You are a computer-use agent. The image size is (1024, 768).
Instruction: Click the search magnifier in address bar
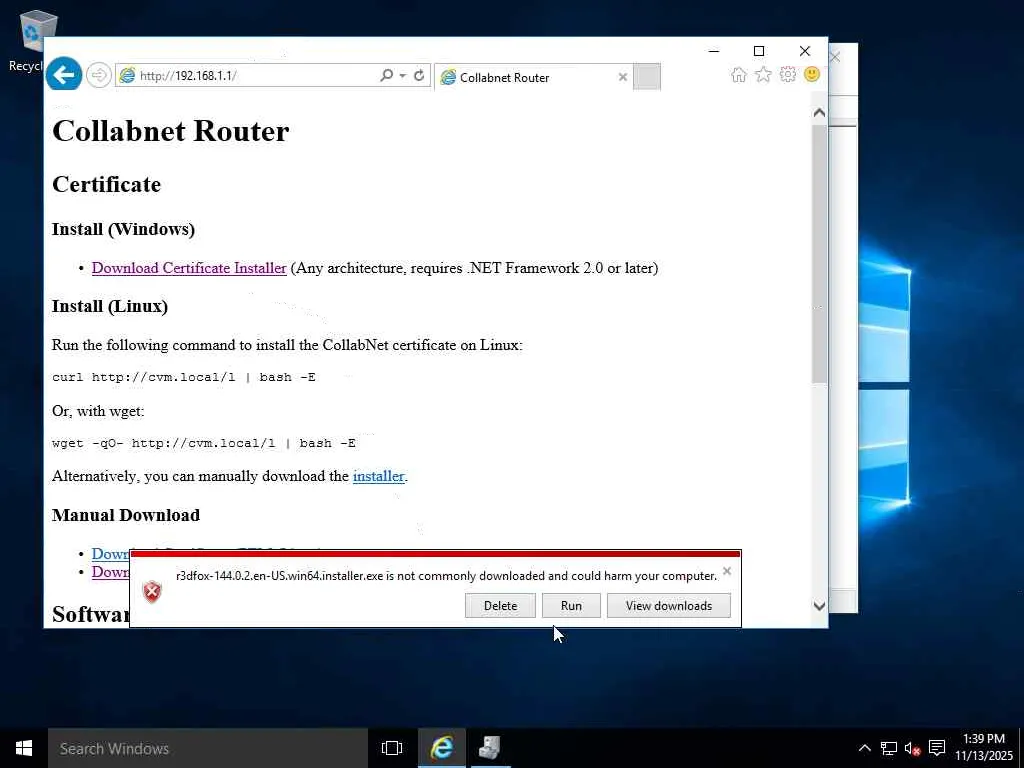pos(387,75)
